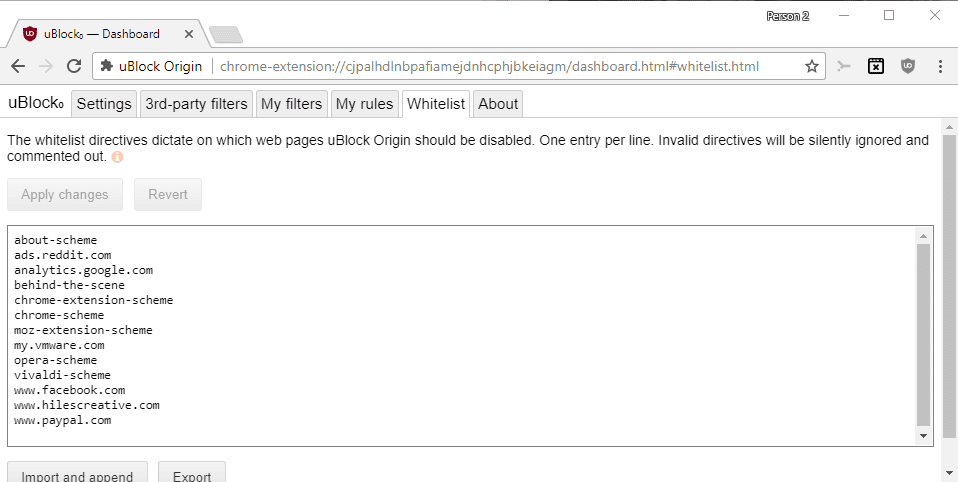Click the 'about-scheme' whitelist line
The height and width of the screenshot is (482, 958).
[x=56, y=240]
